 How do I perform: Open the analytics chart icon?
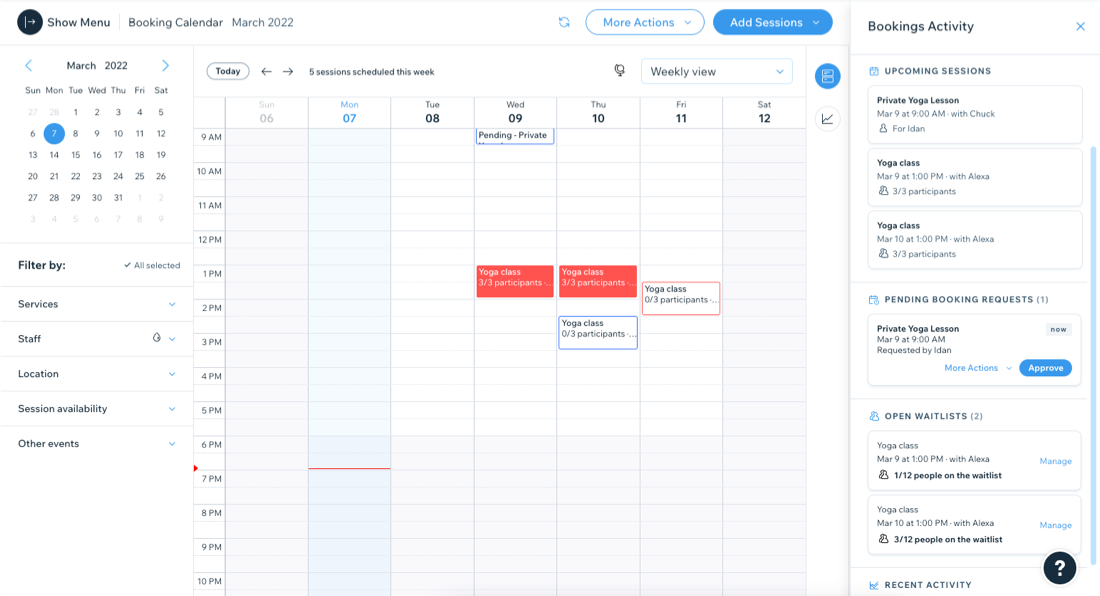(828, 118)
